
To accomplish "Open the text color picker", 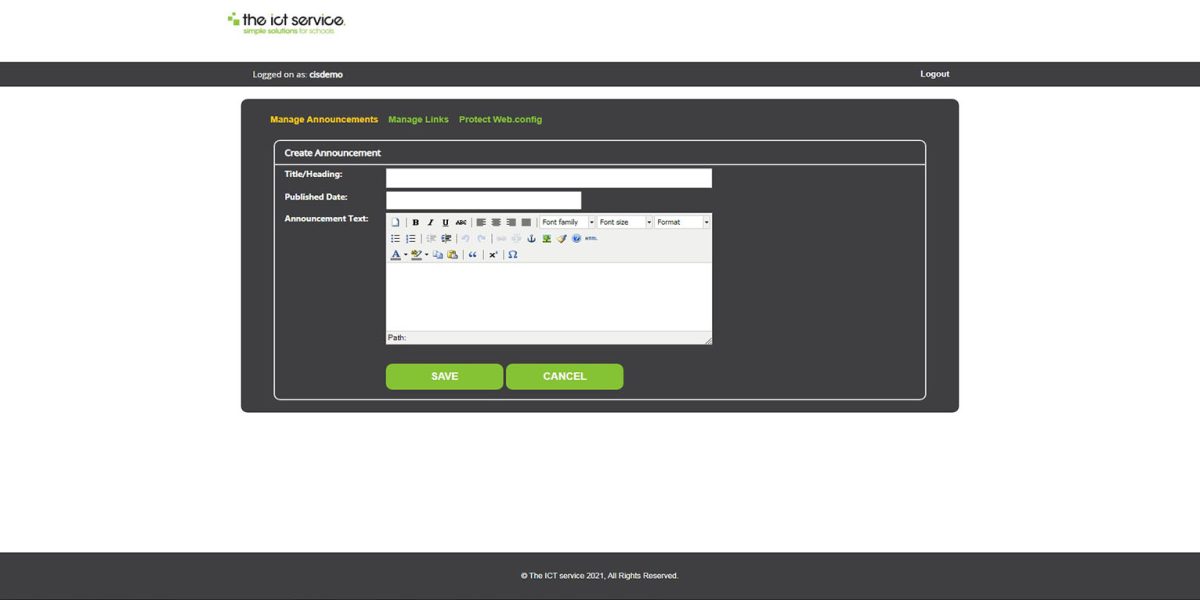I will pos(395,256).
